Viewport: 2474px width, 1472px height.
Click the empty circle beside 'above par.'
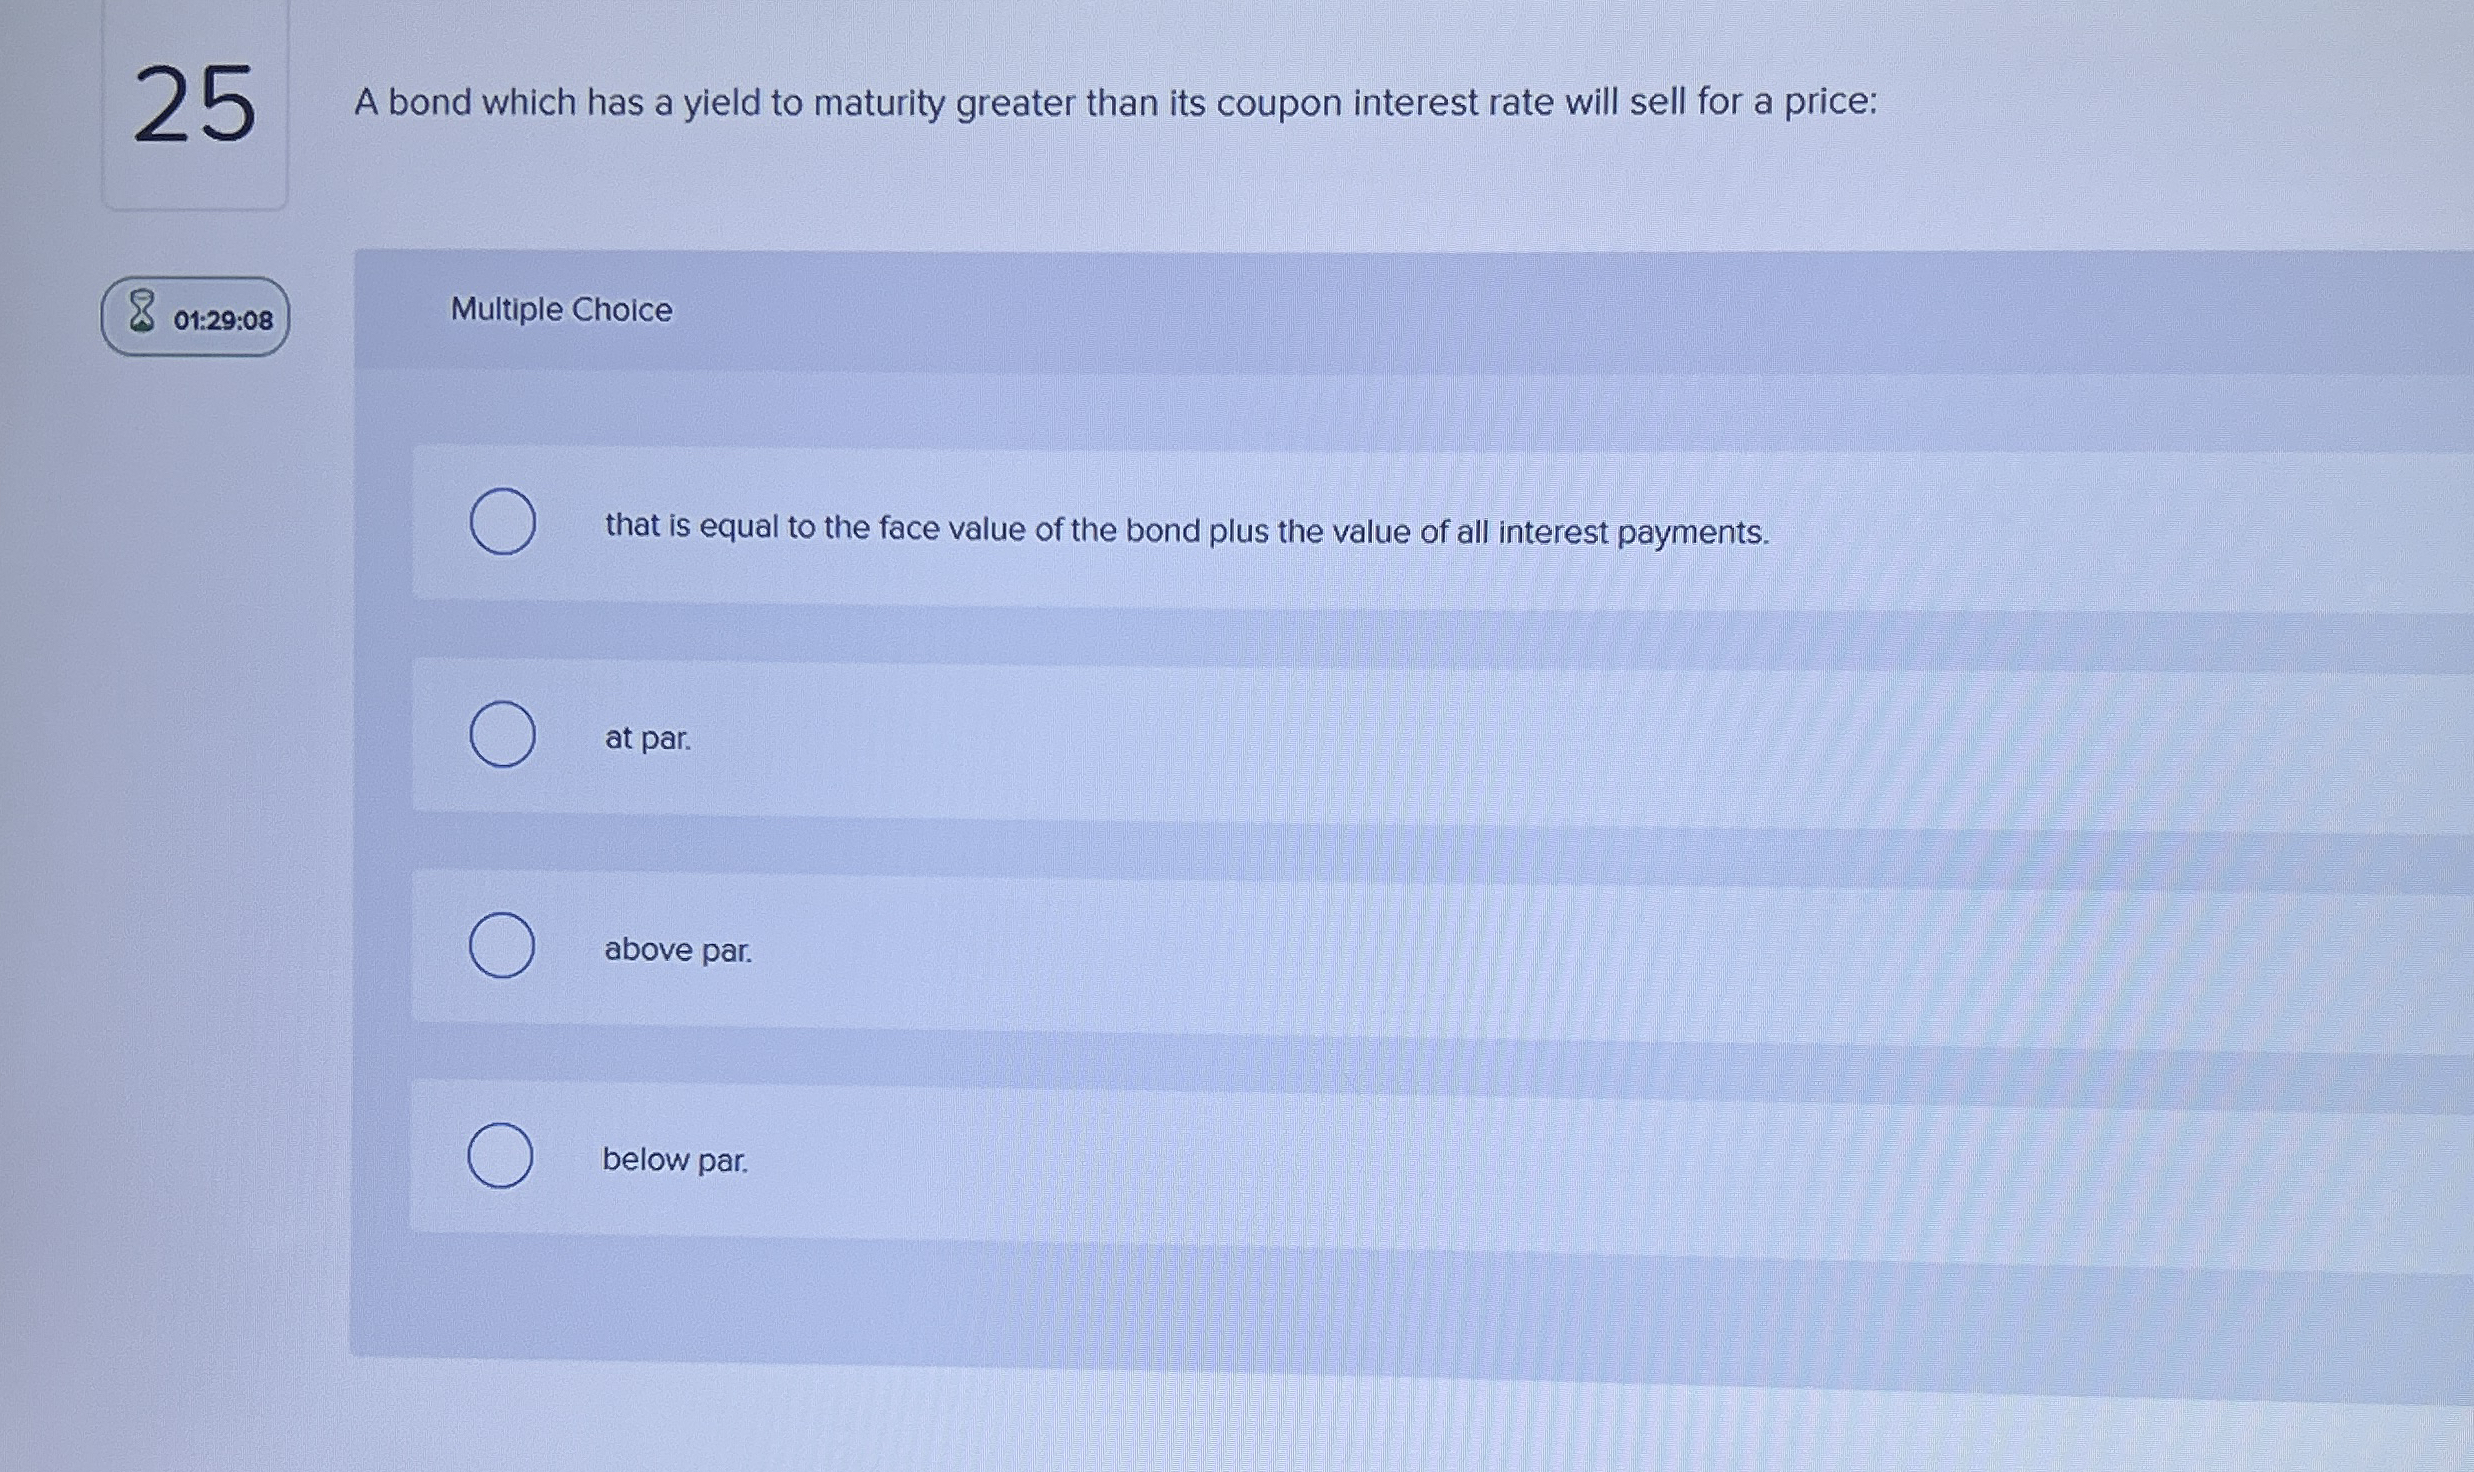[502, 946]
